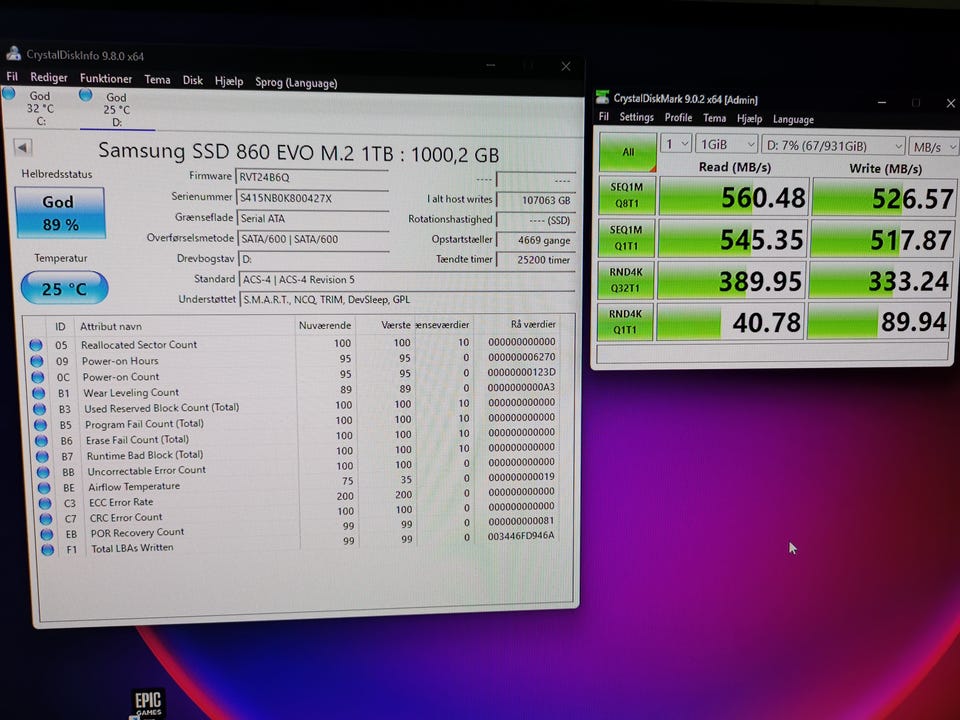Open the test count dropdown showing 1
960x720 pixels.
click(x=676, y=144)
